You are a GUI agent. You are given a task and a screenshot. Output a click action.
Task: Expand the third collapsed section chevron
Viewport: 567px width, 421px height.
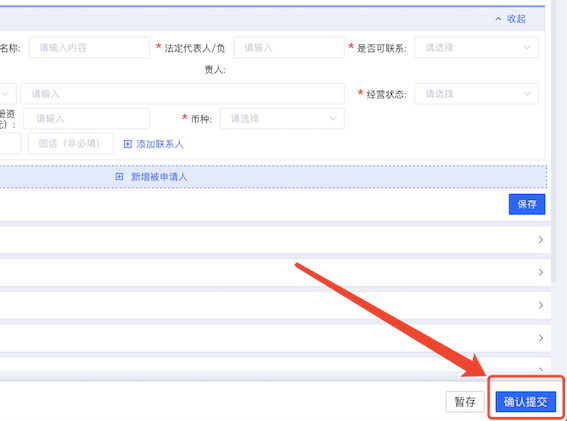[x=541, y=305]
